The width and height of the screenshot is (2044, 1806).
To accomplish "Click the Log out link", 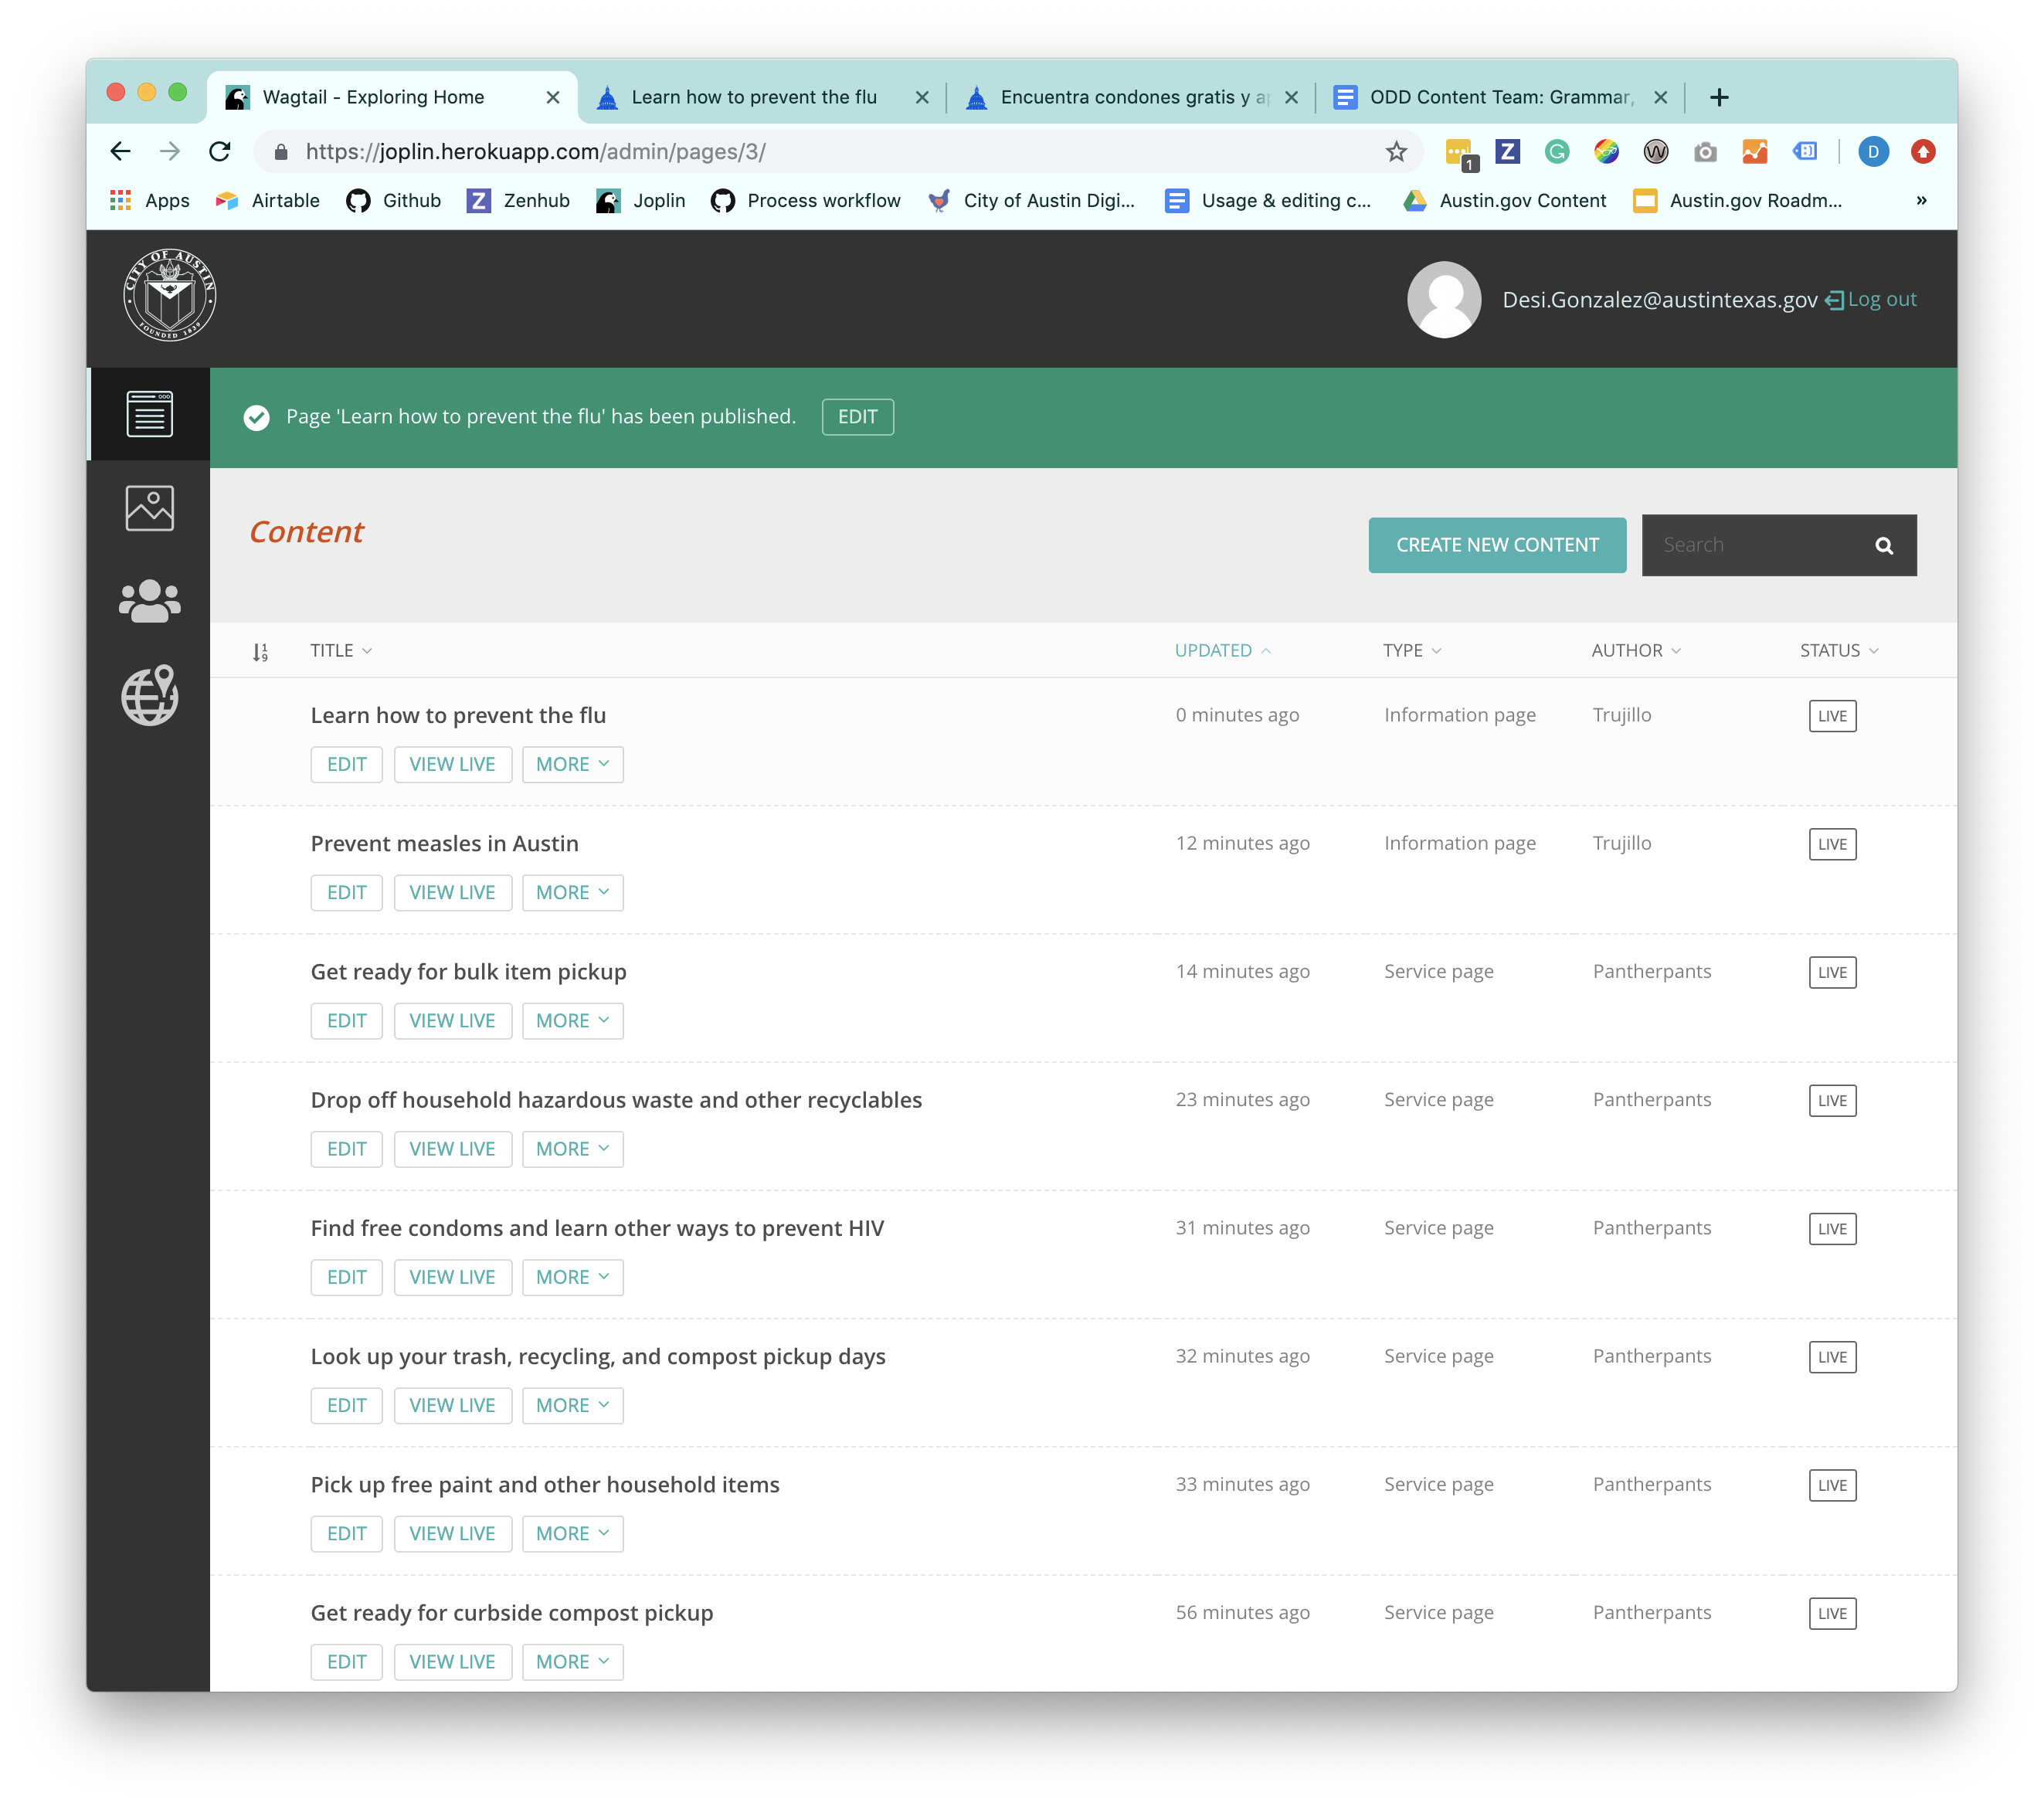I will point(1883,299).
